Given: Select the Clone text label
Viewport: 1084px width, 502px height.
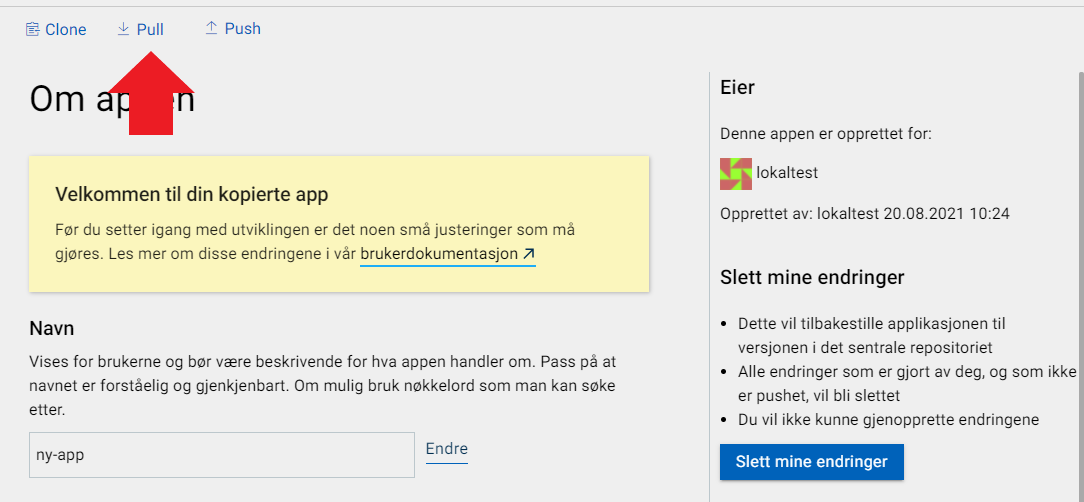Looking at the screenshot, I should (66, 29).
